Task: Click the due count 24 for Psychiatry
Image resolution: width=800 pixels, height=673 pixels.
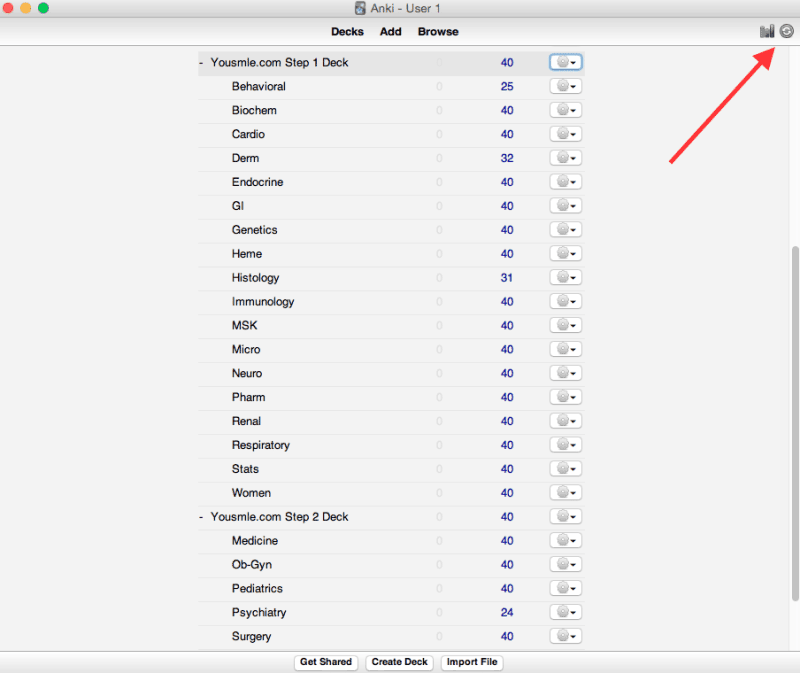Action: tap(507, 612)
